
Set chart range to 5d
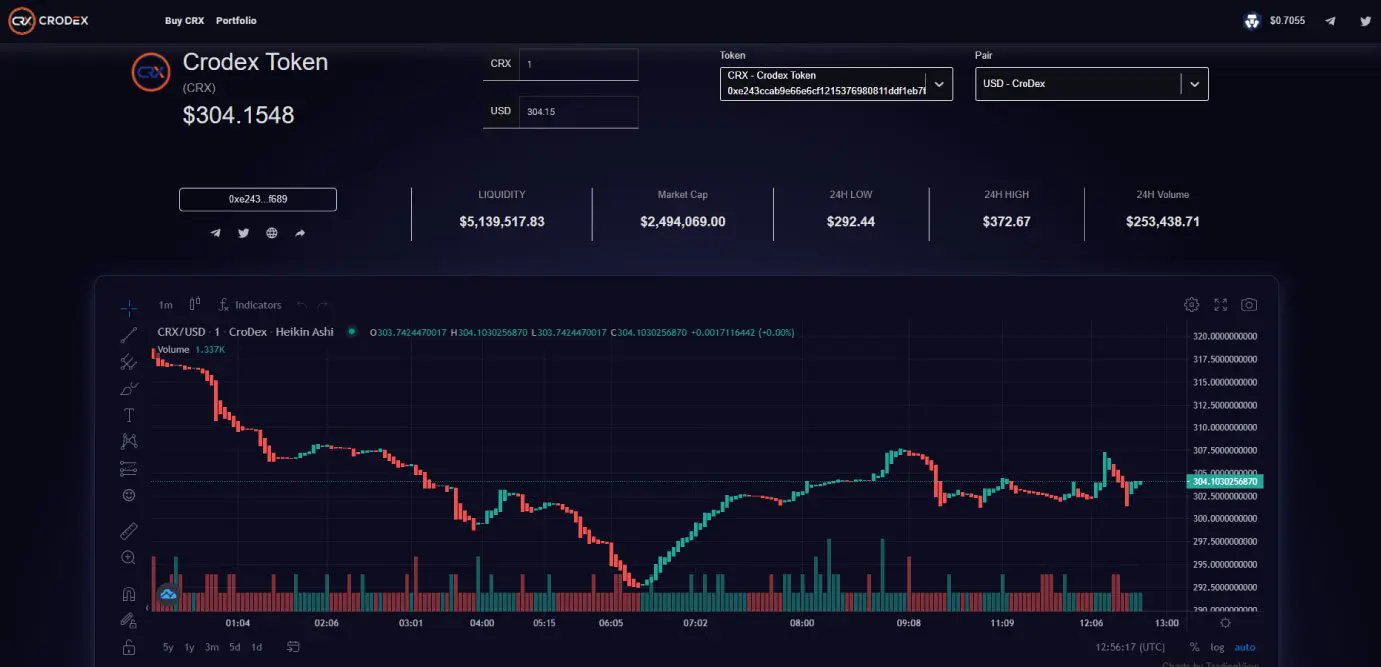pyautogui.click(x=234, y=647)
